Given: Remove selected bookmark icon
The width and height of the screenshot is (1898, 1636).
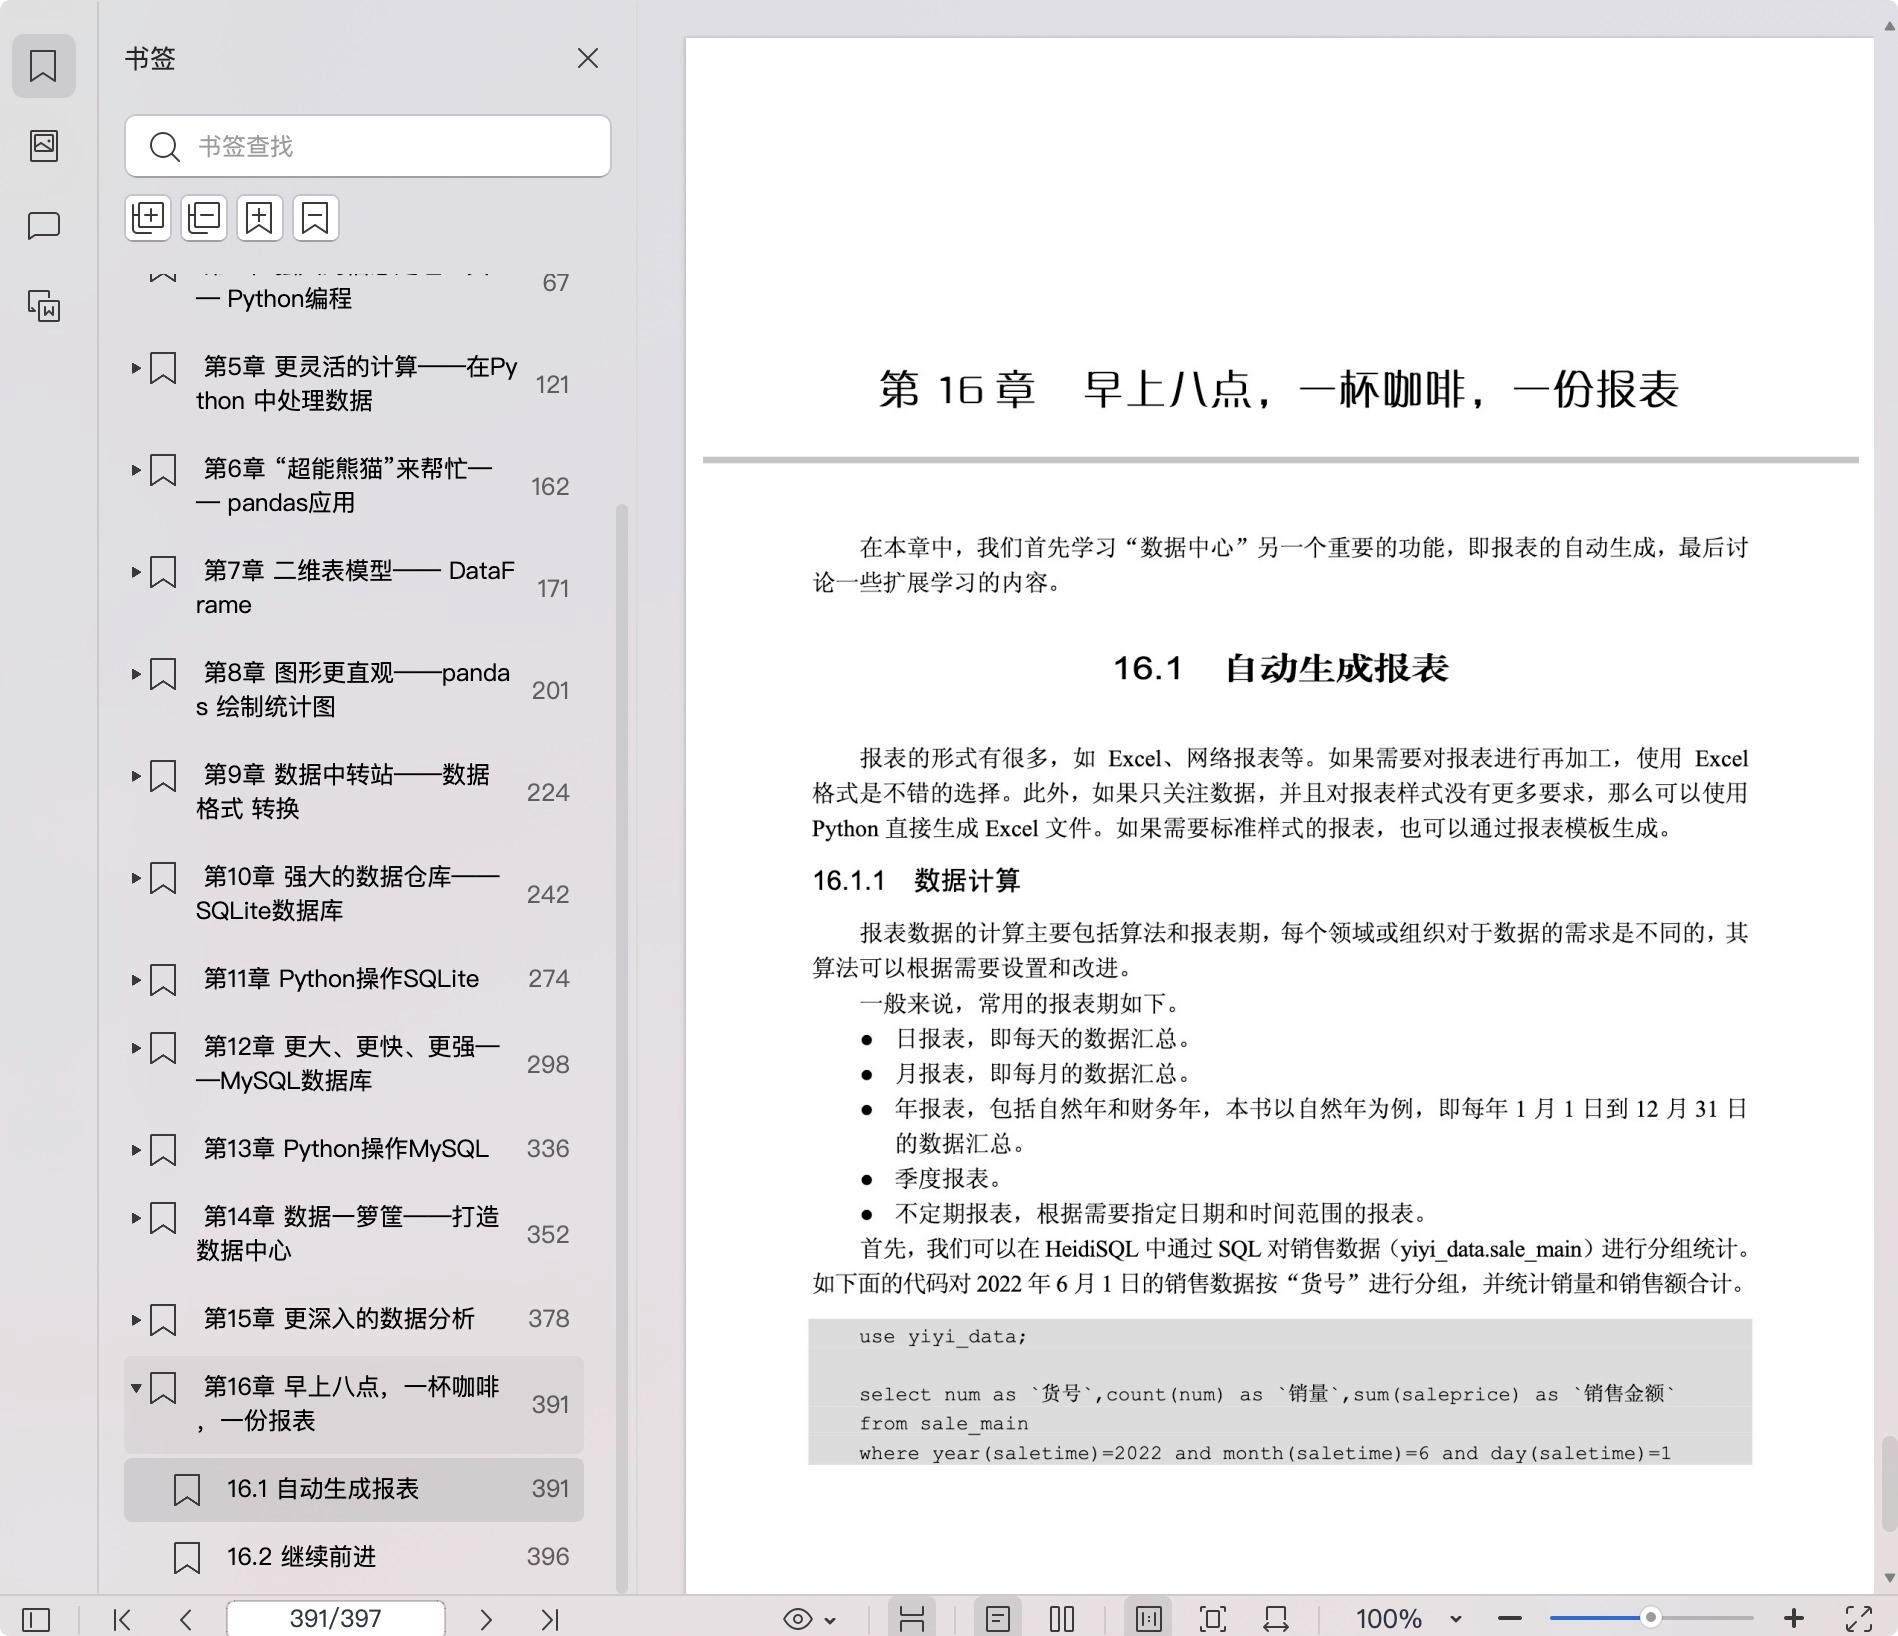Looking at the screenshot, I should (316, 218).
